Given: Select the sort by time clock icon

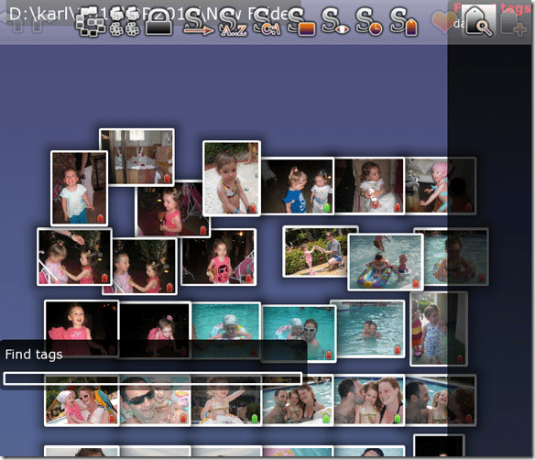Looking at the screenshot, I should [x=370, y=22].
